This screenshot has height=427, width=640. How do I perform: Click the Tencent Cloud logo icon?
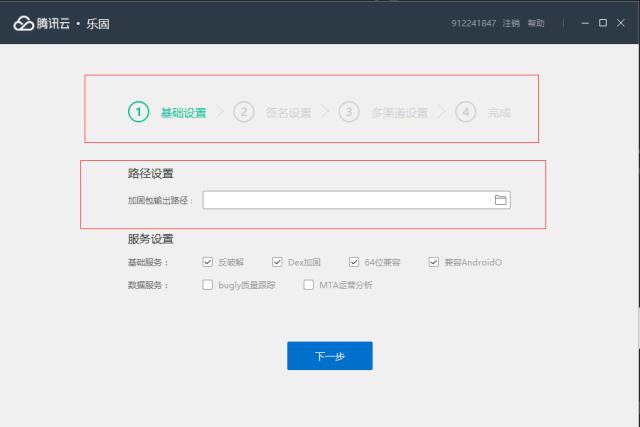click(23, 24)
